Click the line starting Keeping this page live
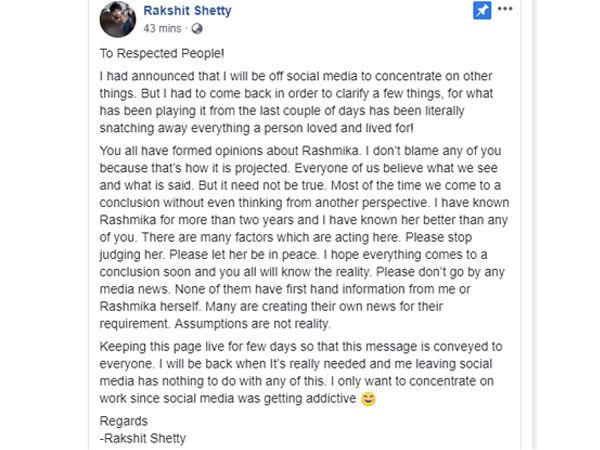This screenshot has height=450, width=600. point(301,347)
